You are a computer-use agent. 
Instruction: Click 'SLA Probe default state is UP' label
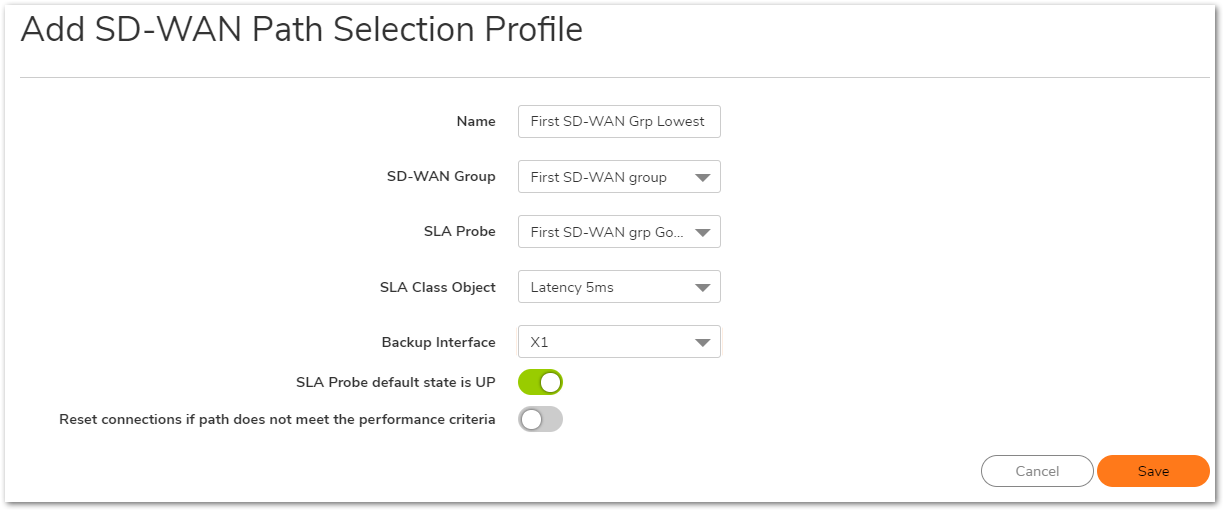(395, 382)
